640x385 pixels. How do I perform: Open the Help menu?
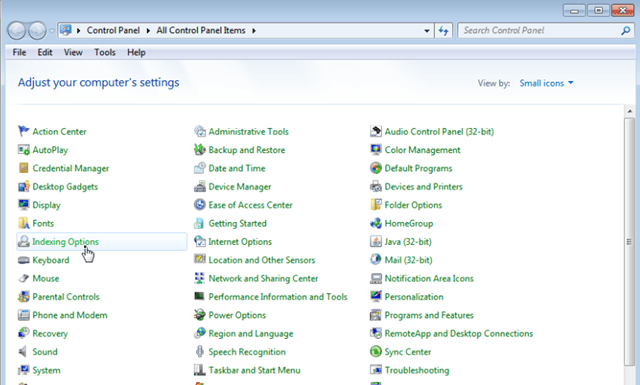click(136, 52)
